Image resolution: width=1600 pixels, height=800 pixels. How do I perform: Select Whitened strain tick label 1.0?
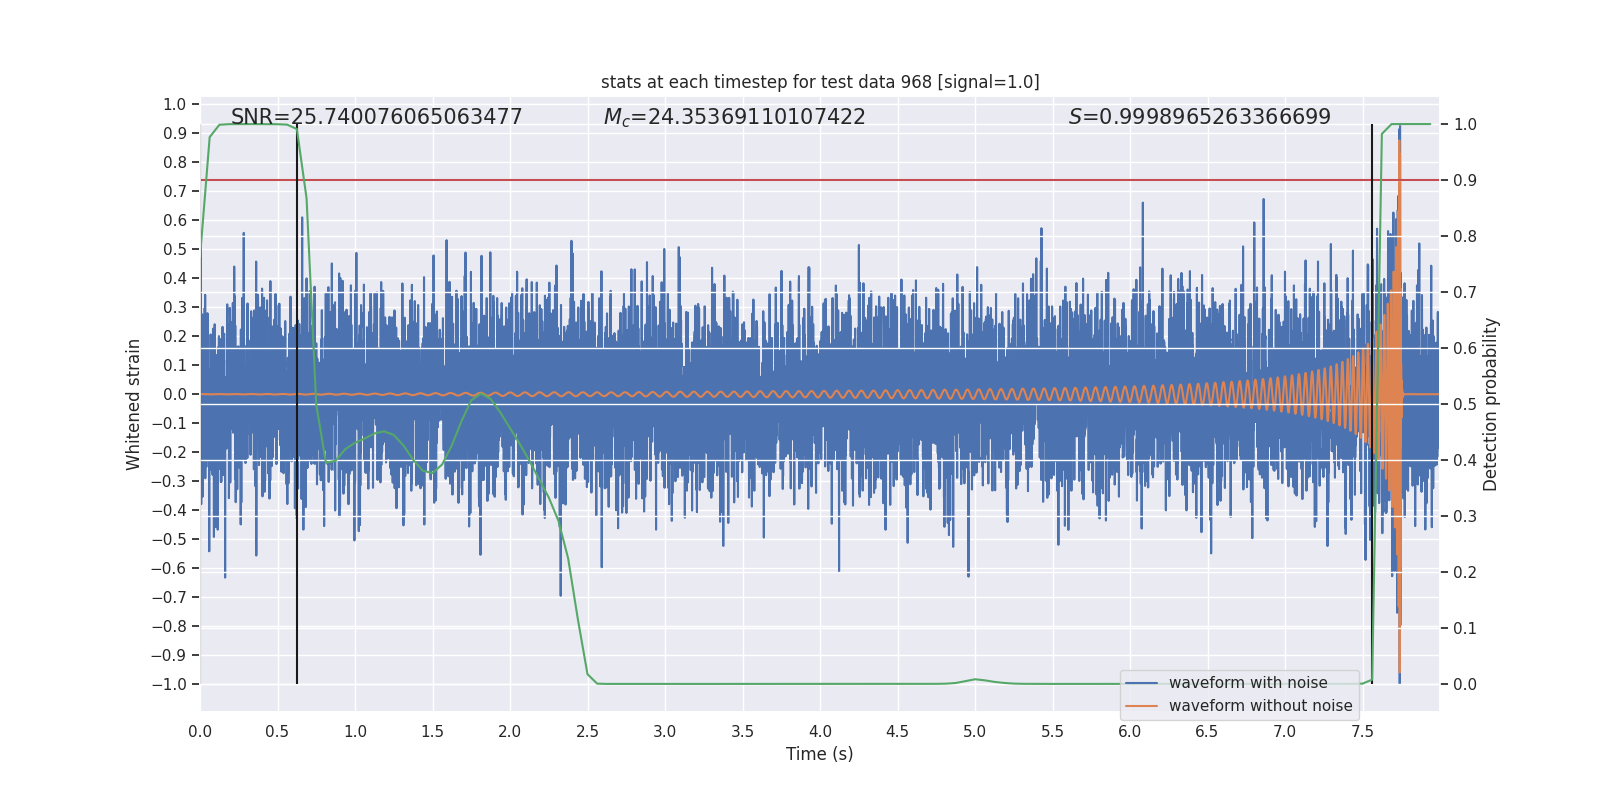click(175, 104)
